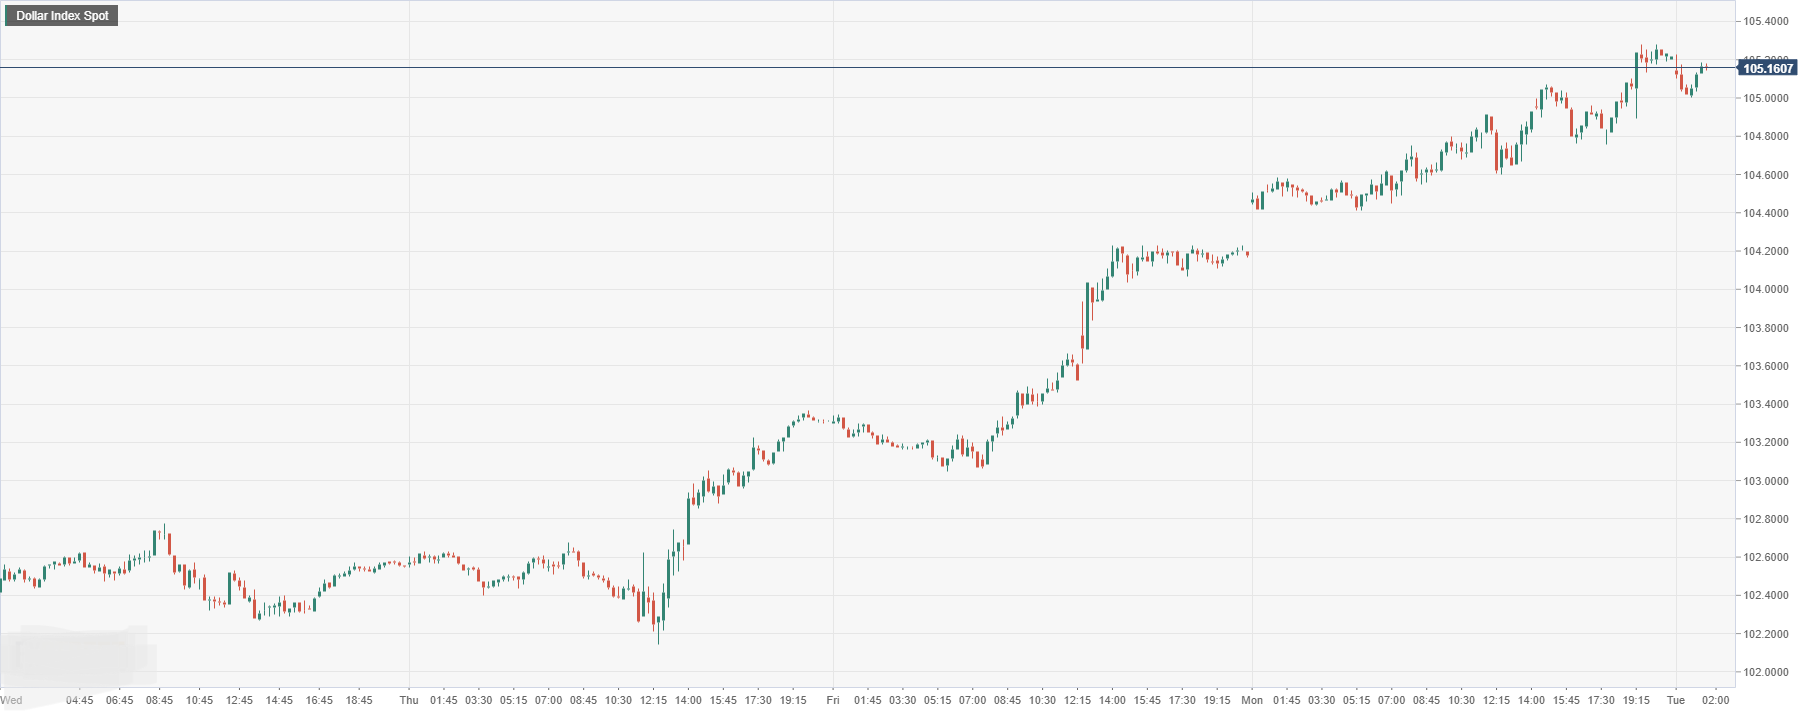The image size is (1812, 713).
Task: Click the 103.0000 price axis label
Action: tap(1766, 481)
